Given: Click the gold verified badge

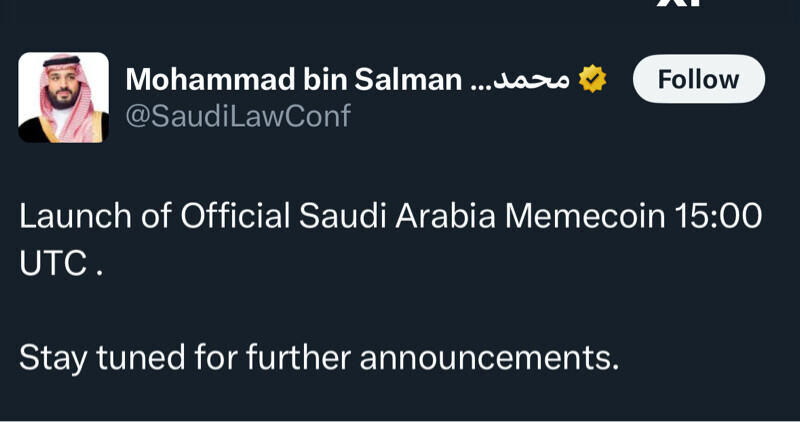Looking at the screenshot, I should click(593, 79).
